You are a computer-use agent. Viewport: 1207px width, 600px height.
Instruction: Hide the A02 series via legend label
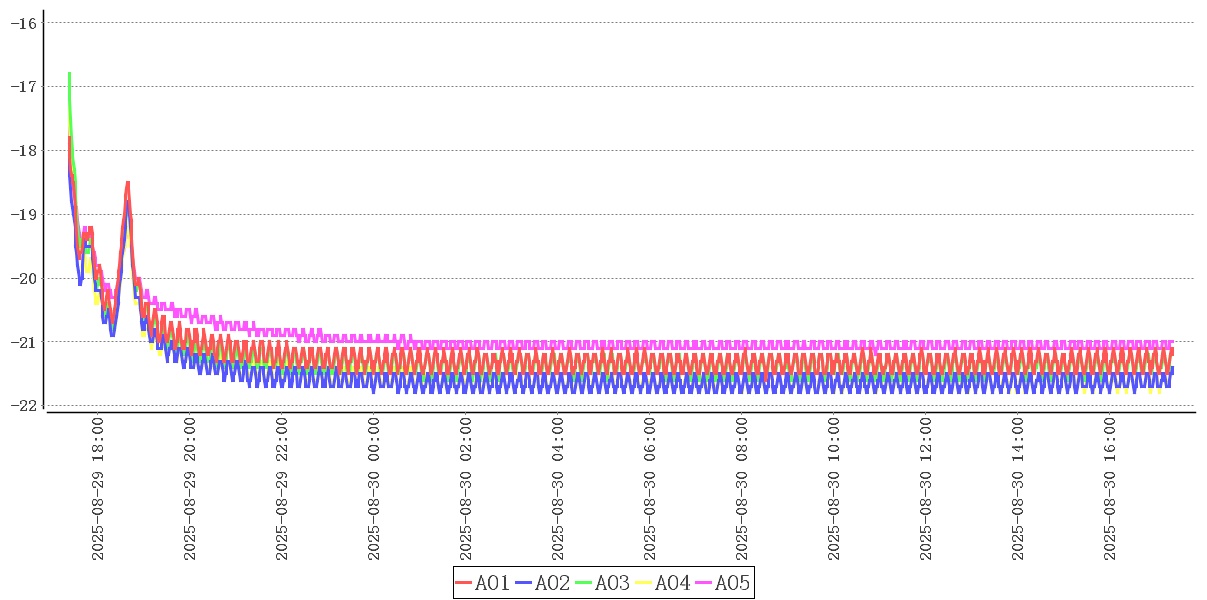[552, 583]
